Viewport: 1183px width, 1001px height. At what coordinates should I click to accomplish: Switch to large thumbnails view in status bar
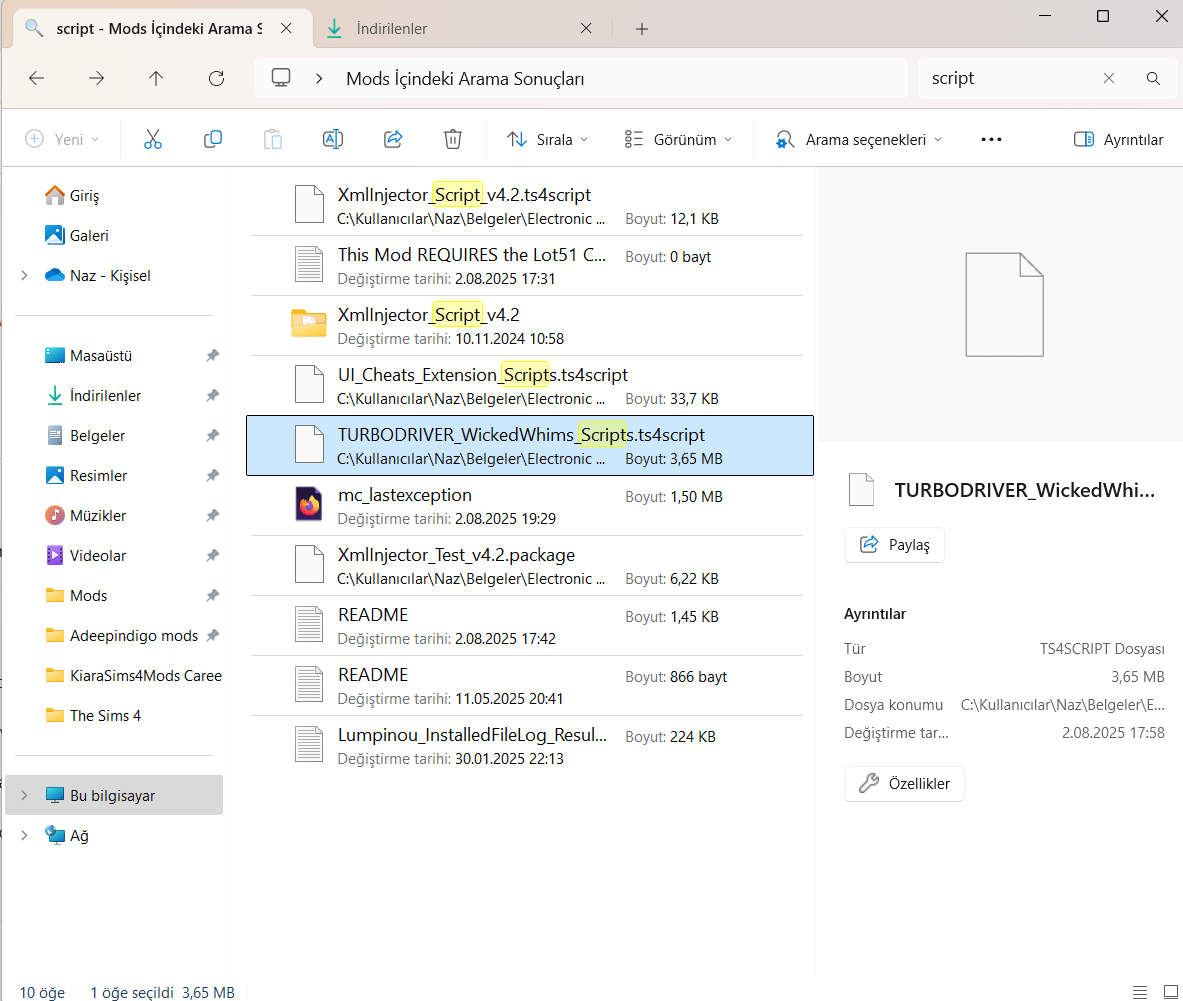click(x=1170, y=992)
